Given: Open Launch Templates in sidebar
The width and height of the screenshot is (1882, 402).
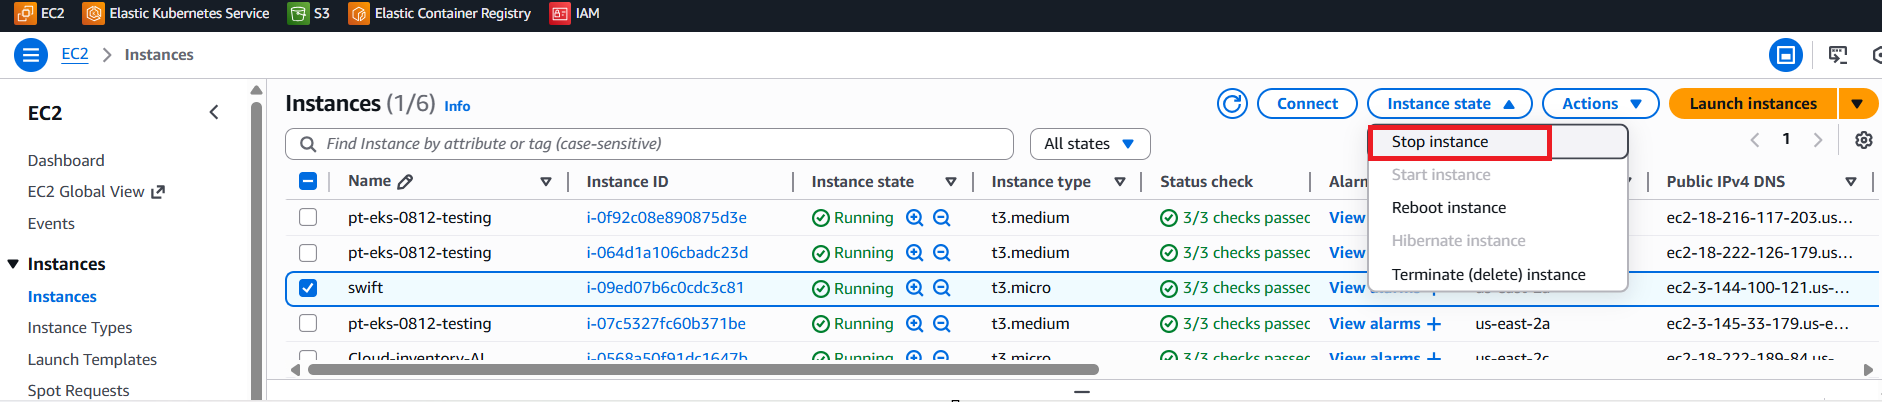Looking at the screenshot, I should pos(92,360).
